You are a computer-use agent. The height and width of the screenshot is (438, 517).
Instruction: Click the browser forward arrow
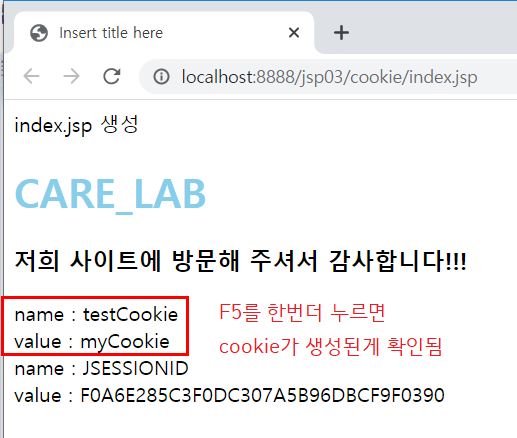(71, 76)
